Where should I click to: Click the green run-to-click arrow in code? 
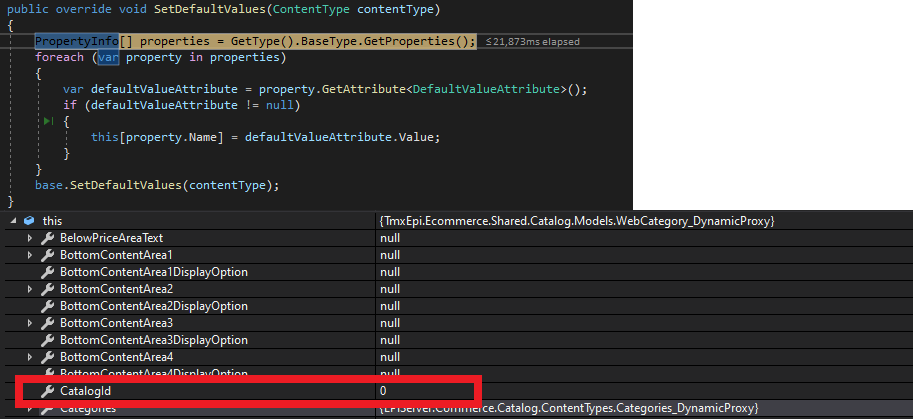coord(46,121)
